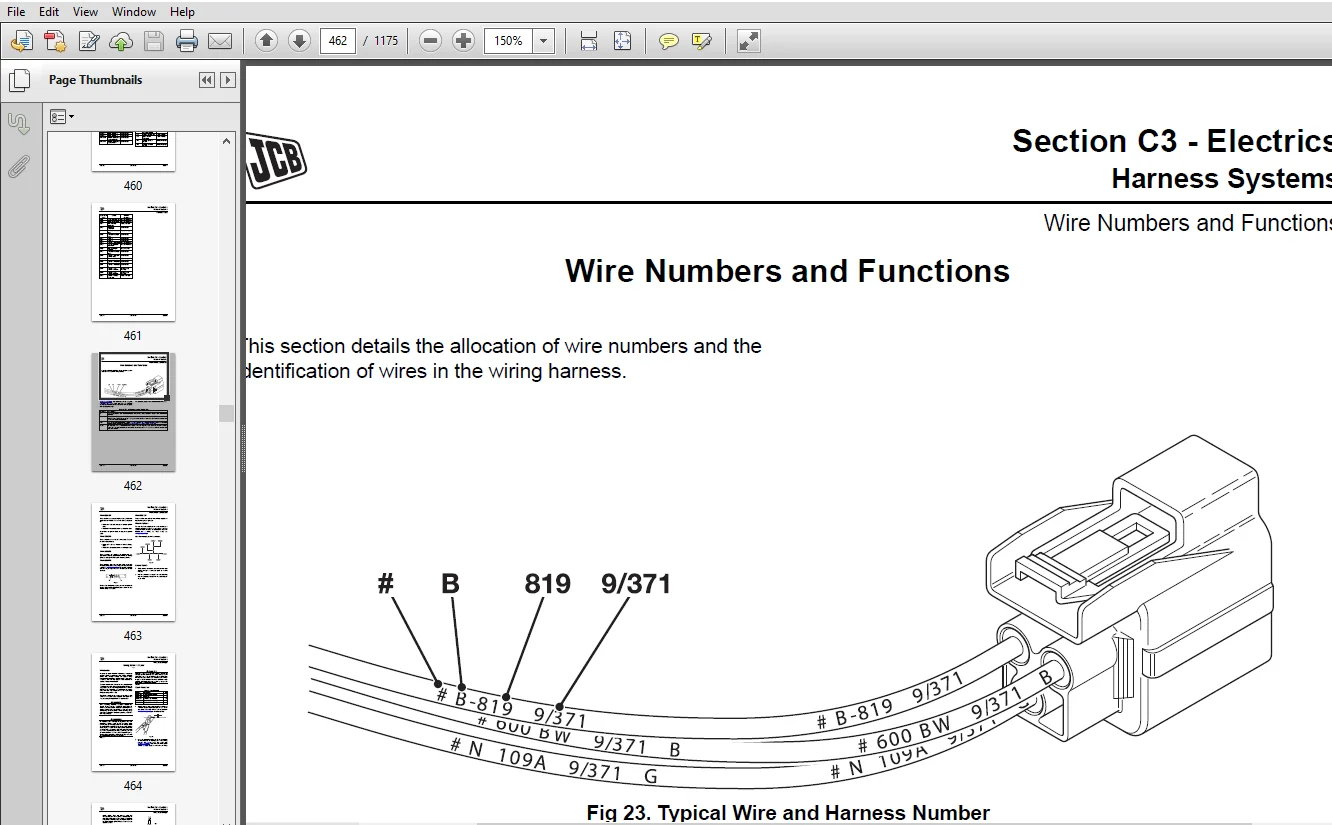Click the bold '819' label above the diagram
1332x825 pixels.
pyautogui.click(x=548, y=583)
